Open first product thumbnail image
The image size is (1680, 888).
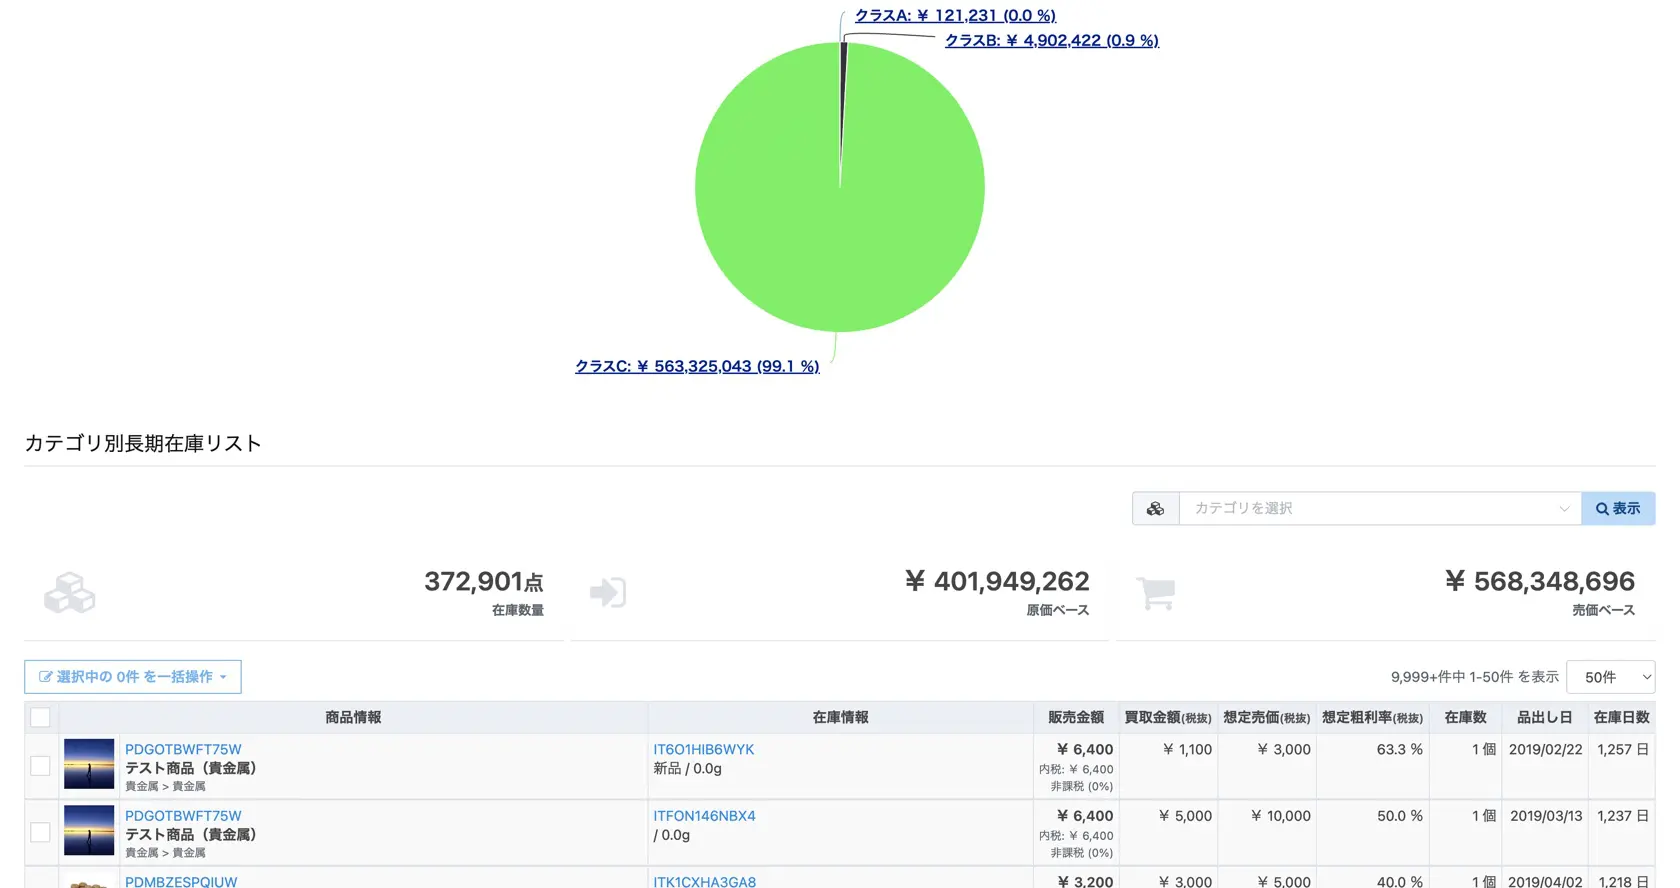tap(89, 765)
